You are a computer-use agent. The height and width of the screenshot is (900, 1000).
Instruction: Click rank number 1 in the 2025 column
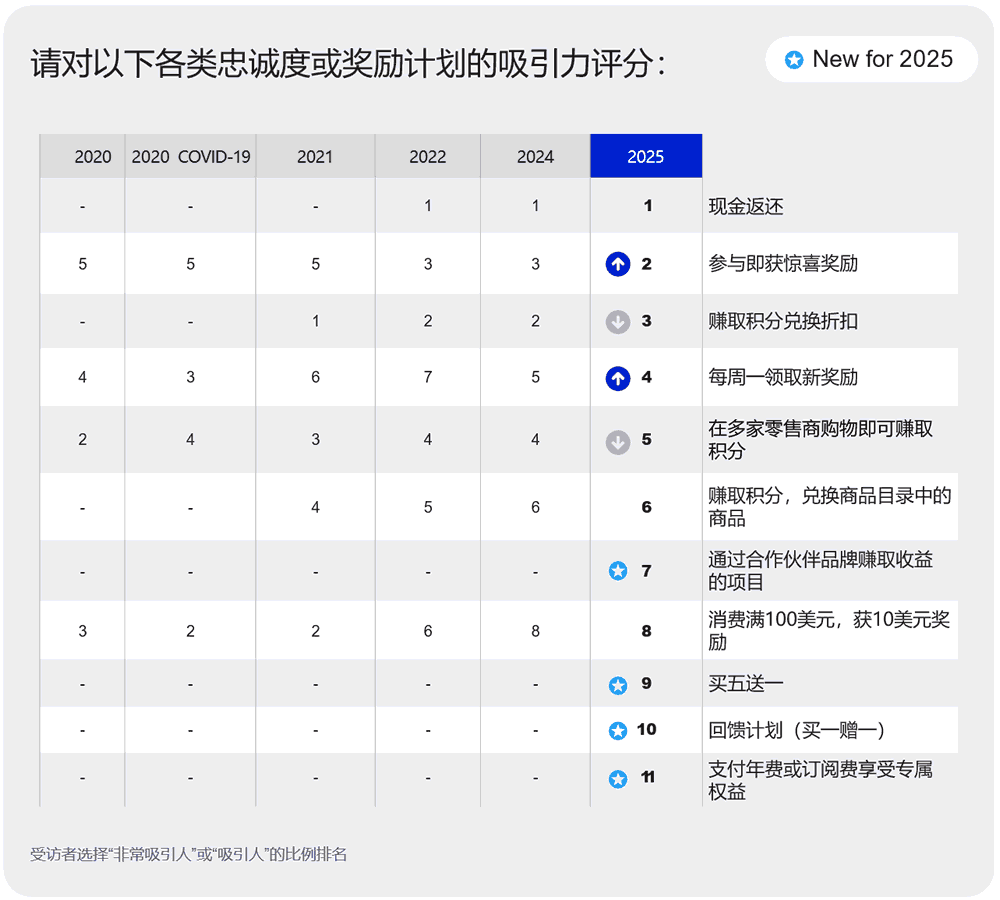point(646,205)
